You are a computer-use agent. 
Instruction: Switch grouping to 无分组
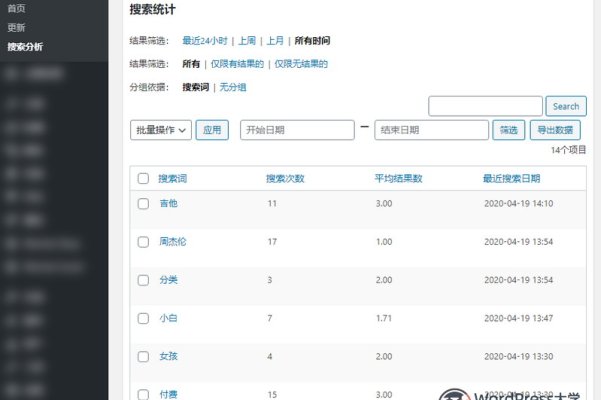tap(233, 87)
